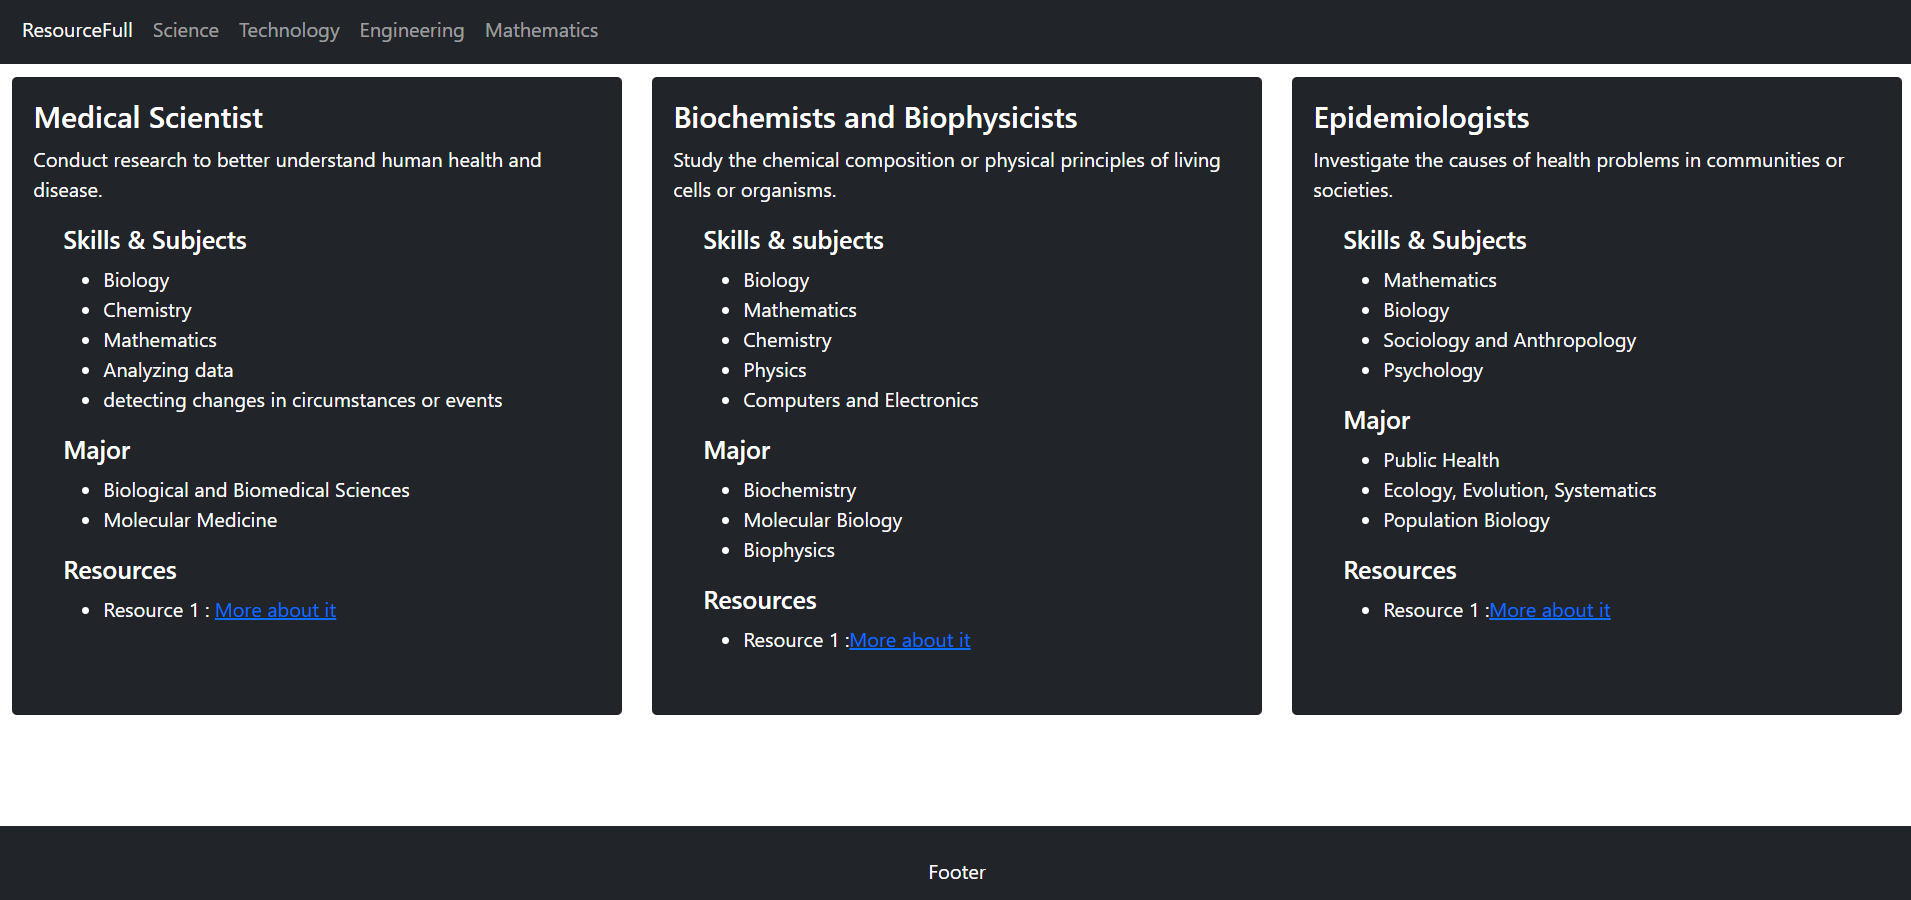
Task: Open the Technology section from navbar
Action: pos(288,30)
